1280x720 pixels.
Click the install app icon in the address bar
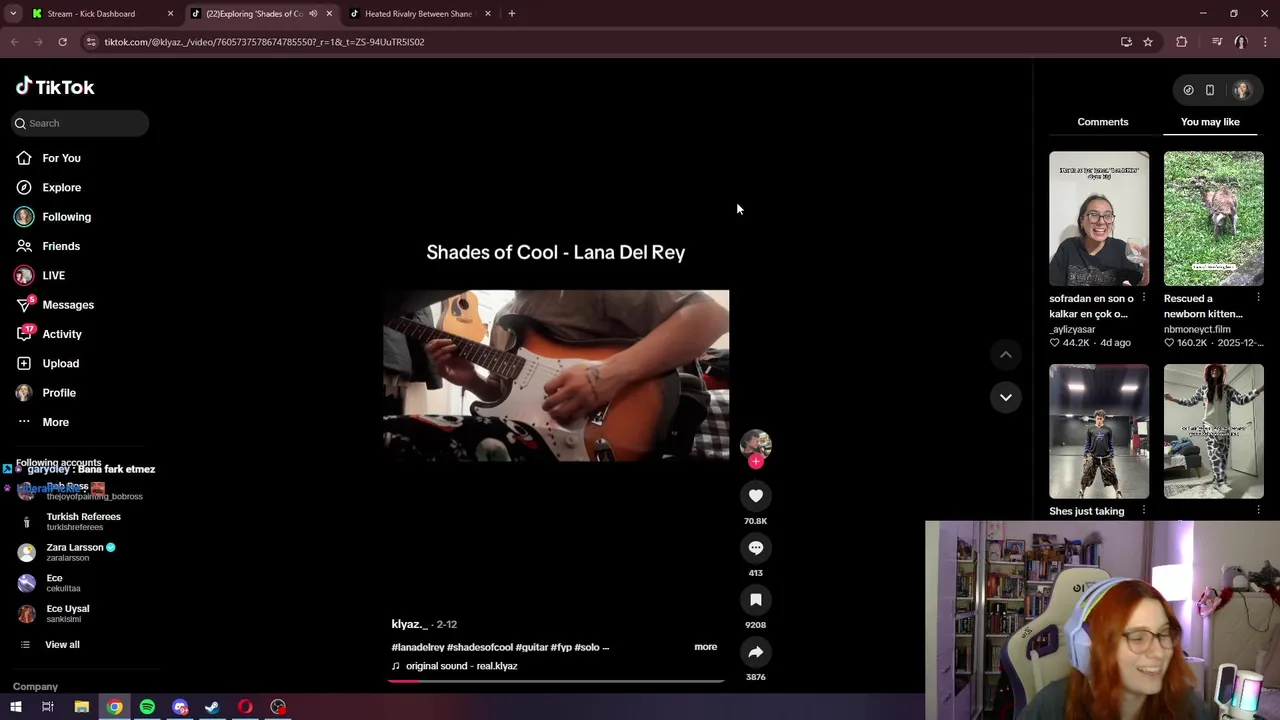coord(1126,42)
